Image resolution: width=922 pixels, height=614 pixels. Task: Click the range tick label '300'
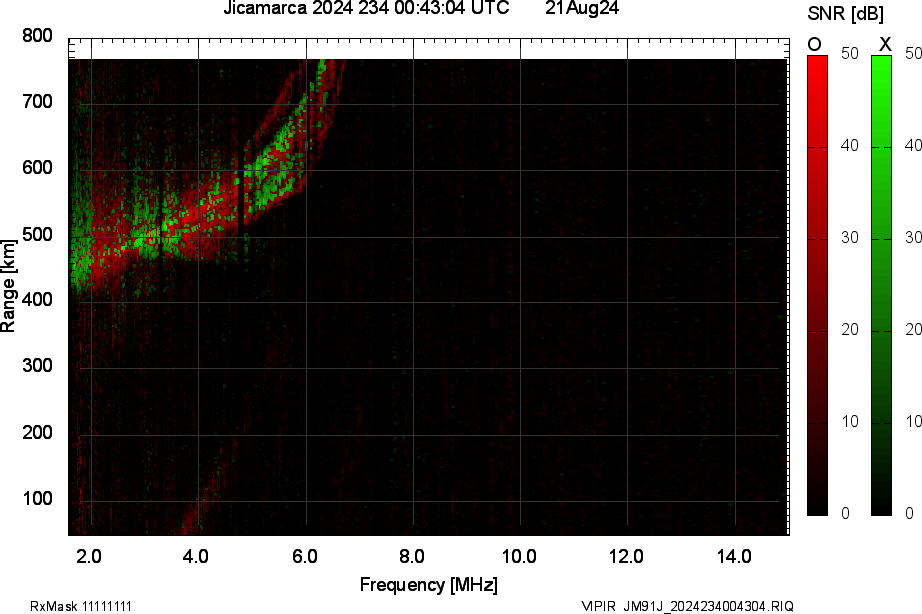(37, 366)
